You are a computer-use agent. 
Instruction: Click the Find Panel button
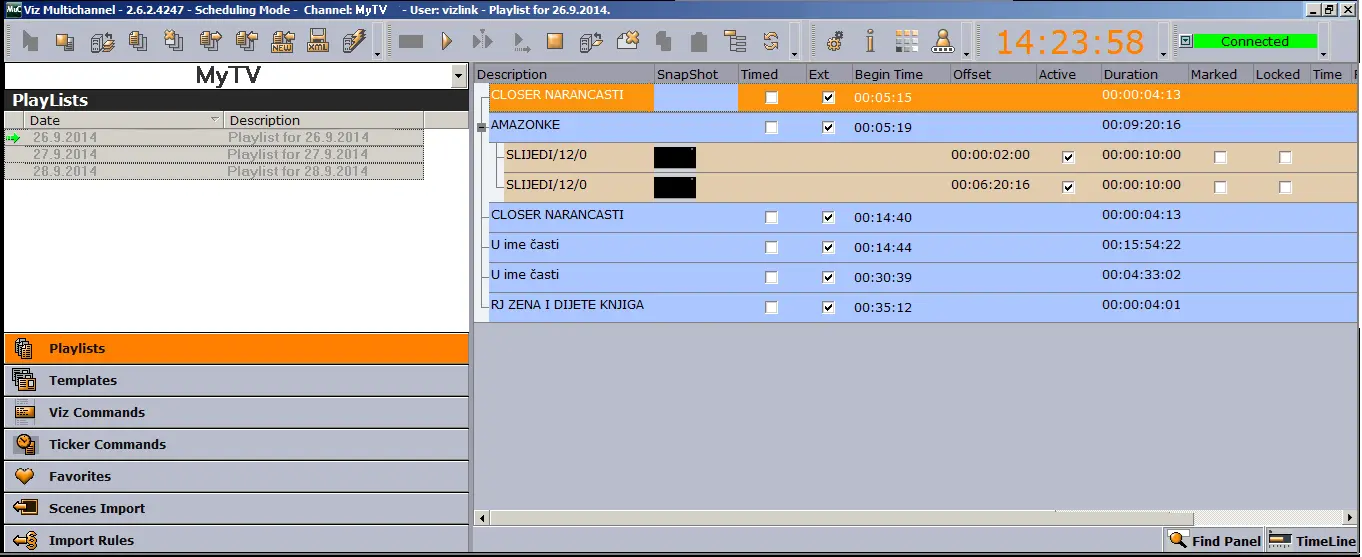[x=1214, y=541]
